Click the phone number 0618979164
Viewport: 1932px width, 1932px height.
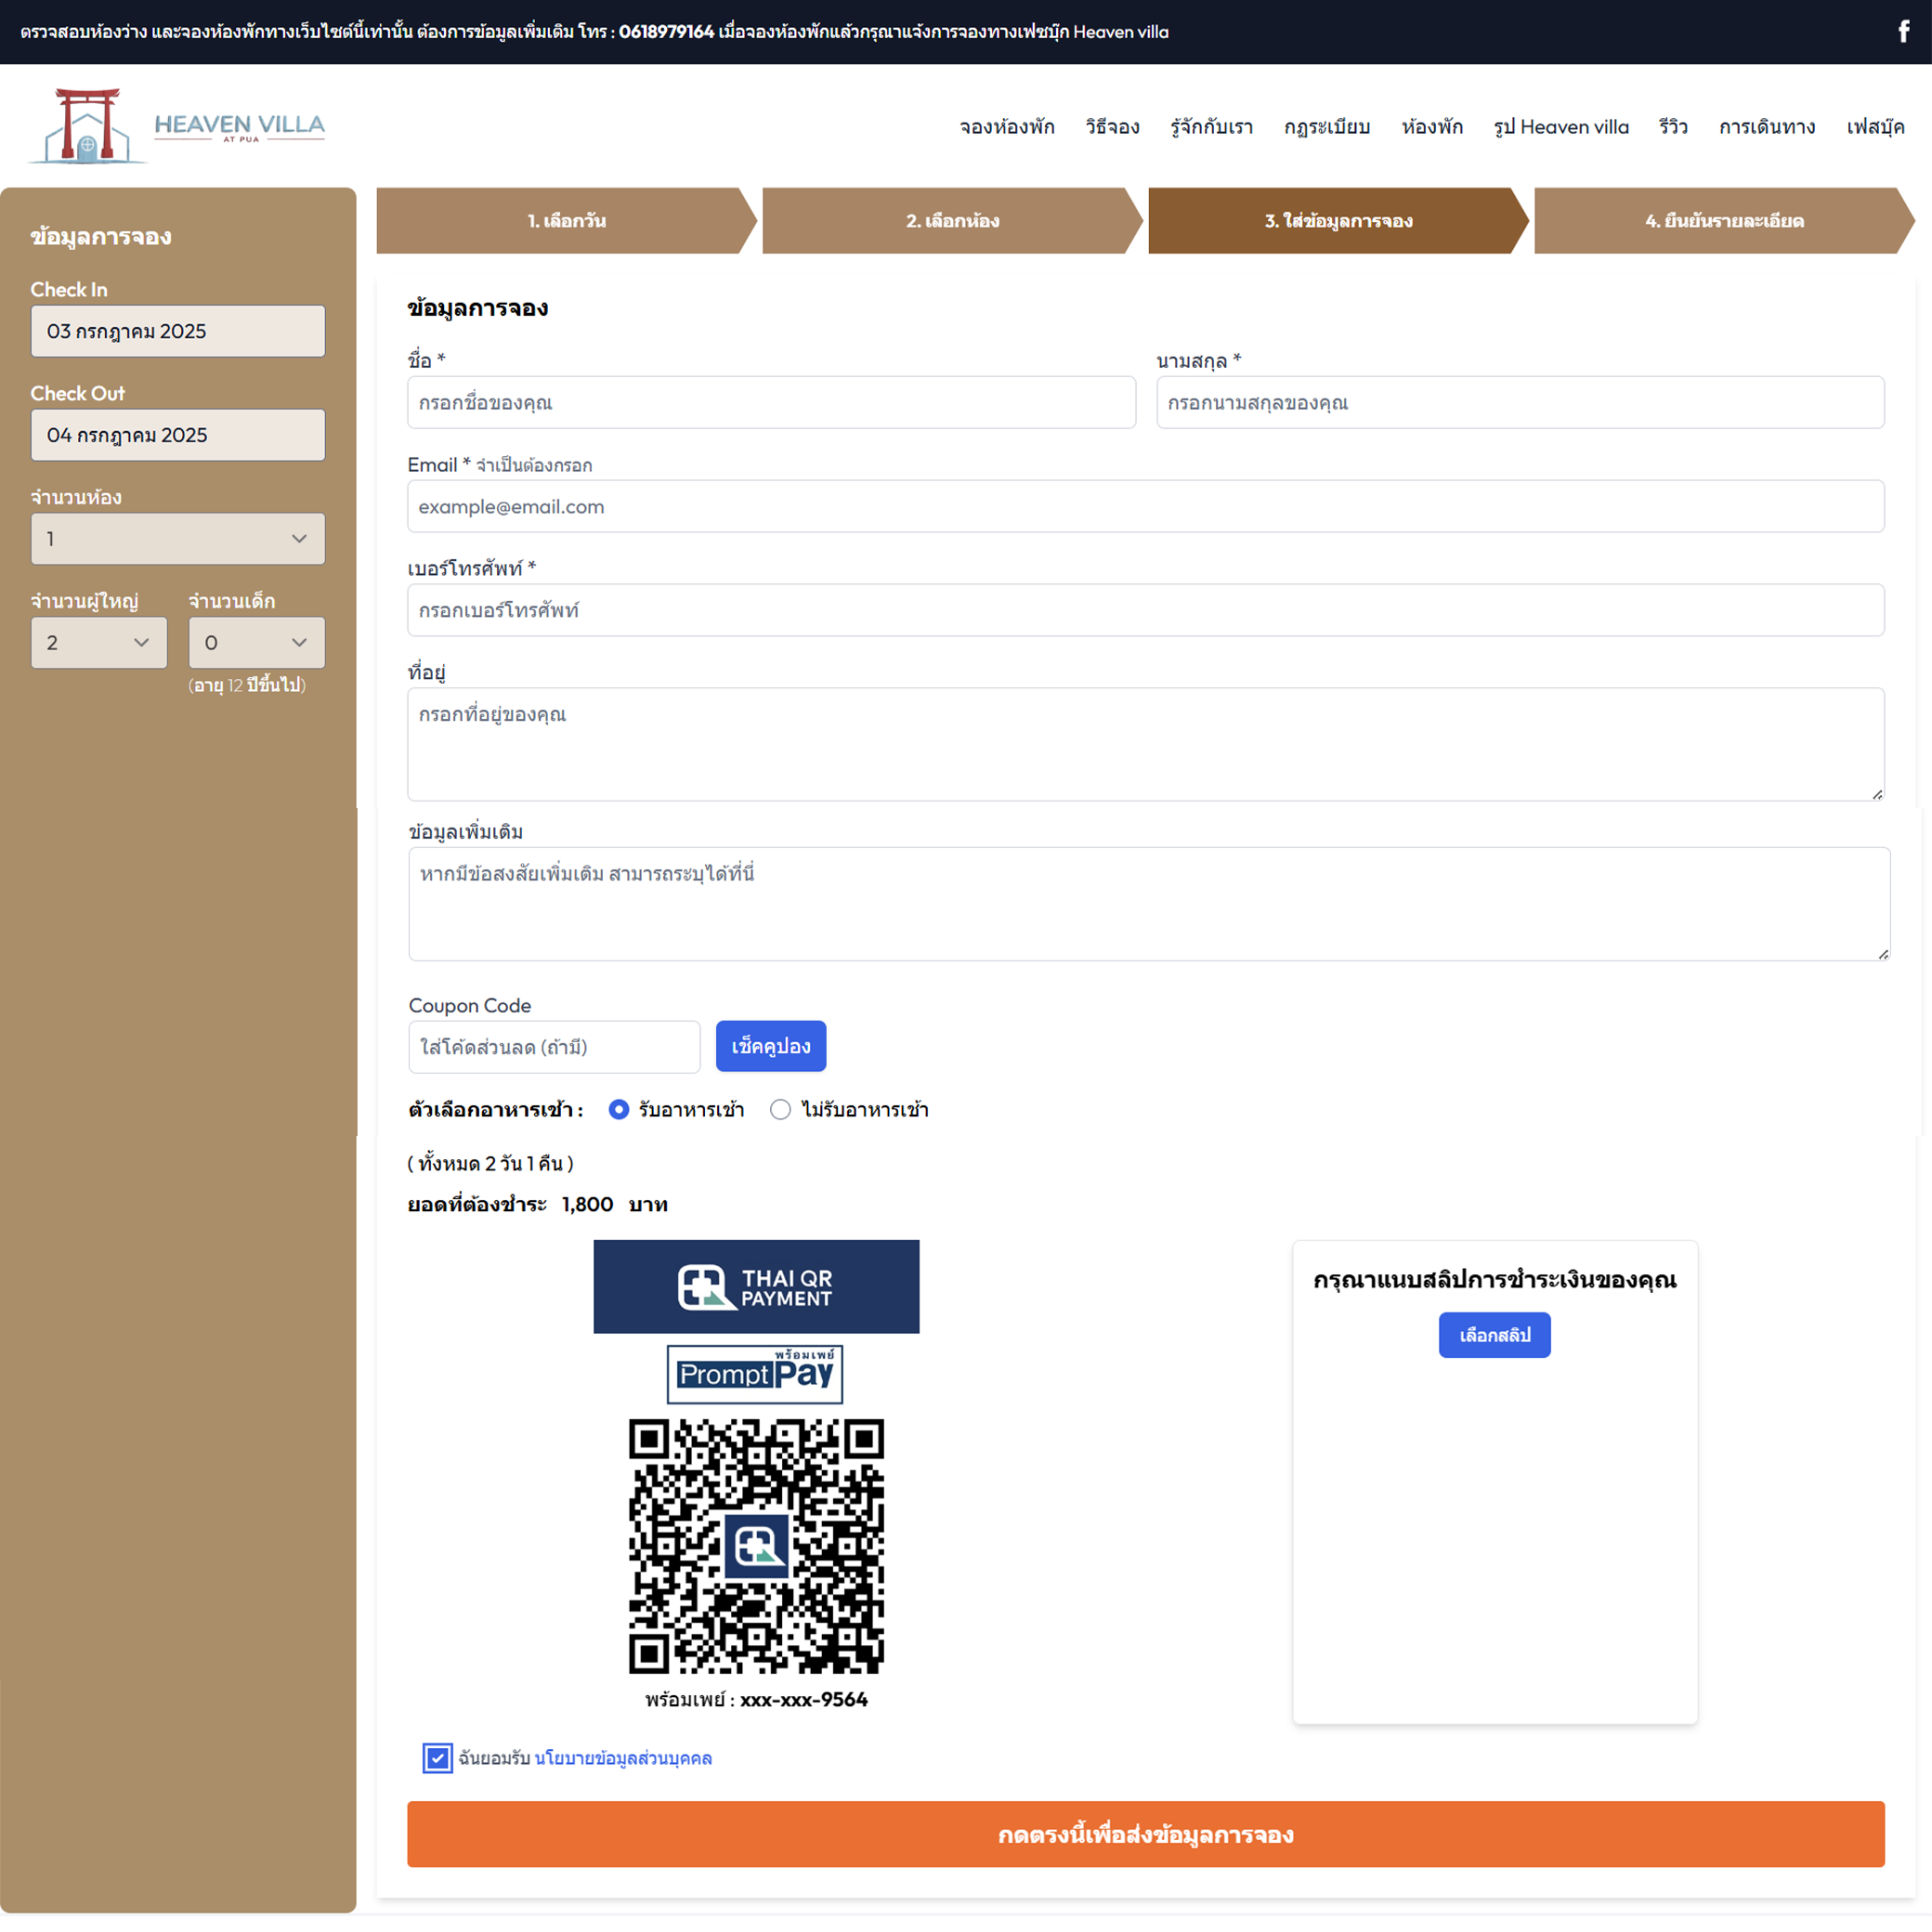tap(666, 32)
